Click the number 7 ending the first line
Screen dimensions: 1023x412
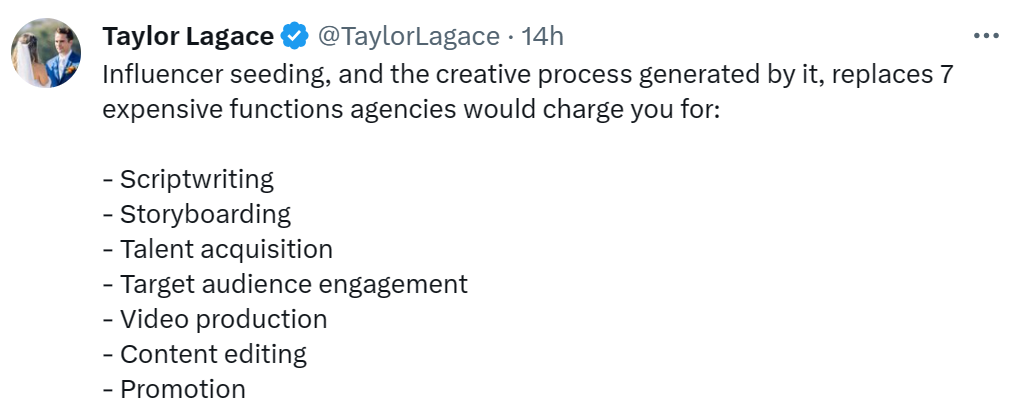(945, 75)
